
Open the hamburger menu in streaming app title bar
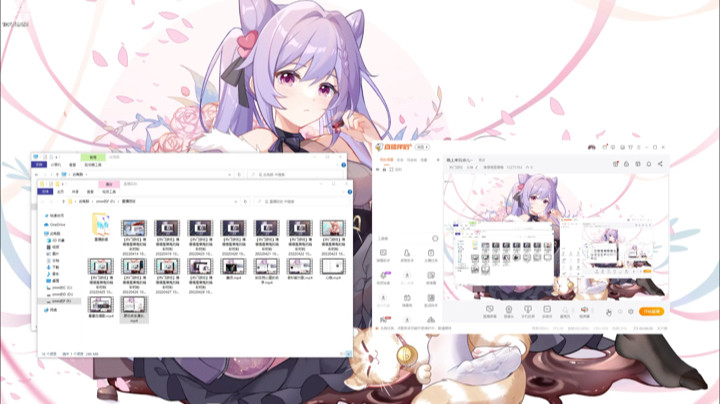point(638,147)
